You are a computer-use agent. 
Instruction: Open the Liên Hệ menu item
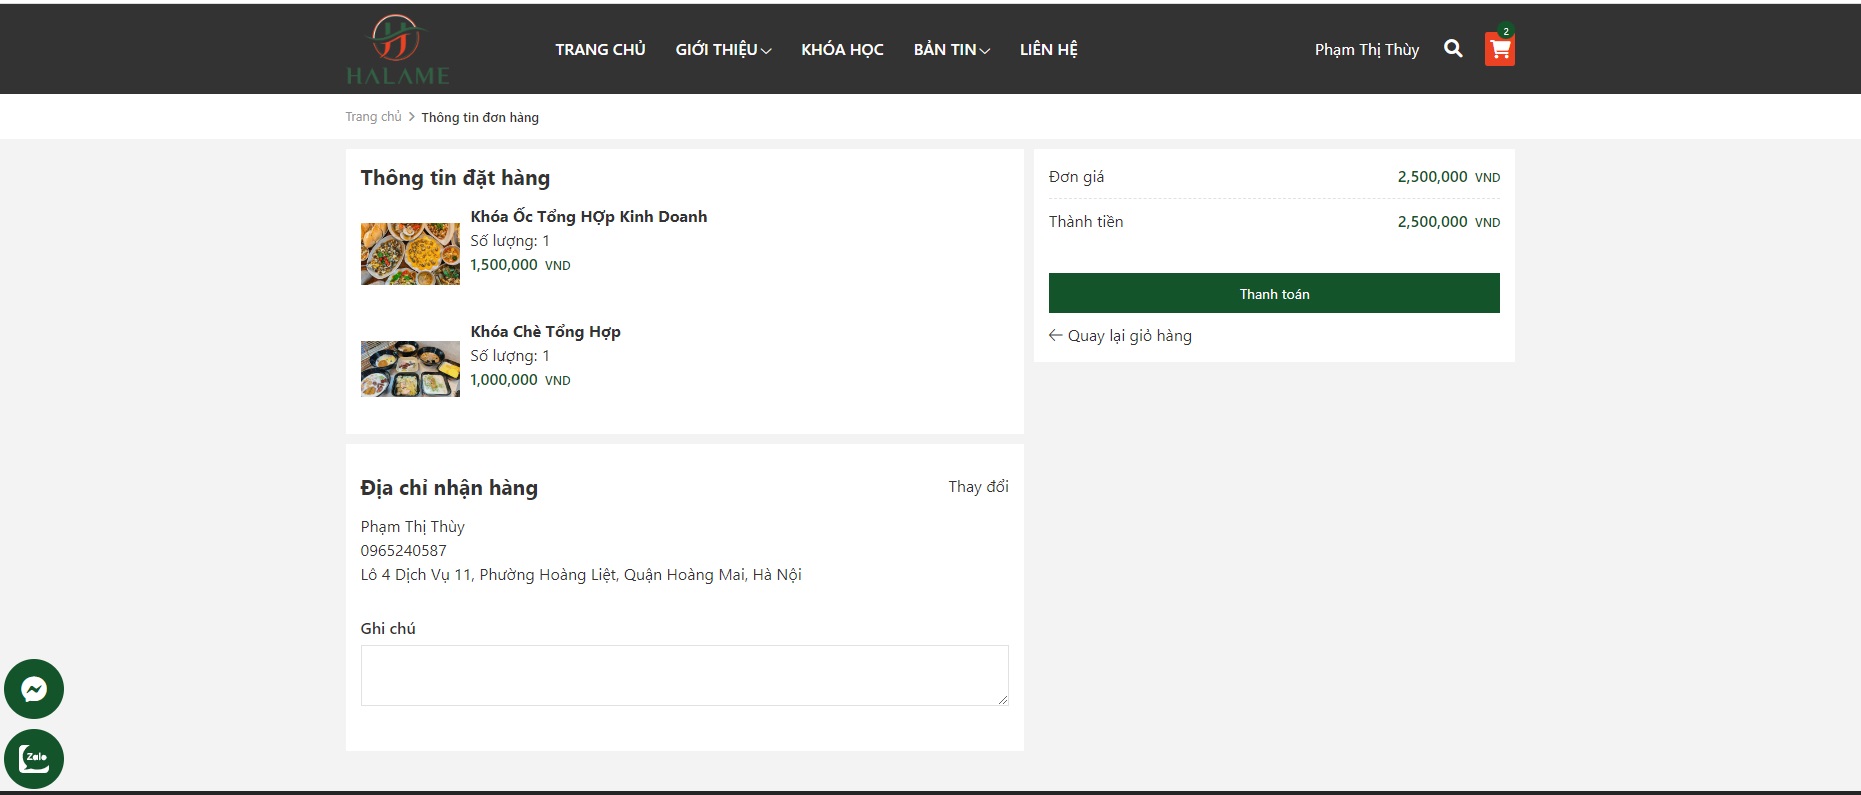point(1048,50)
